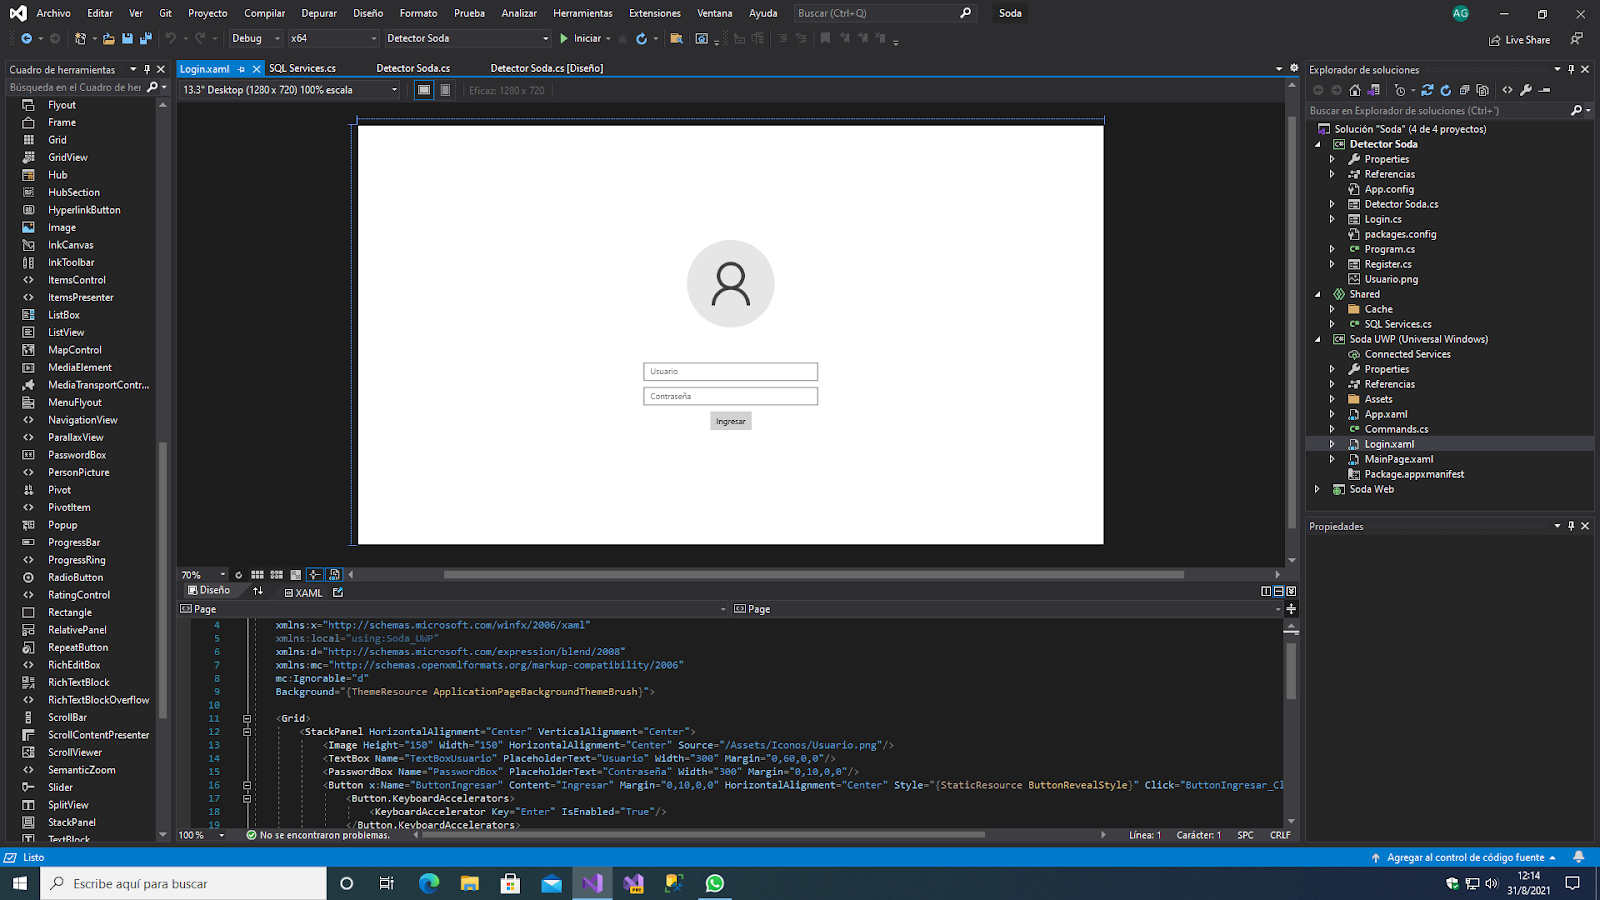Switch to the Detector Soda.cs [Diseño] tab
The height and width of the screenshot is (900, 1600).
coord(547,69)
